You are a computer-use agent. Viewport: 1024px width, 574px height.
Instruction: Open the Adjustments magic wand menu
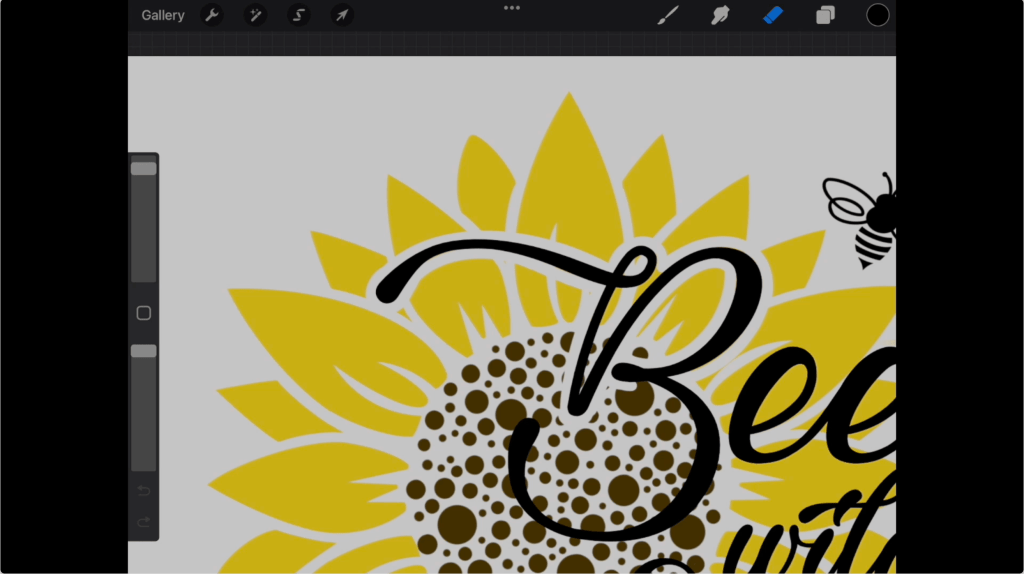[255, 15]
